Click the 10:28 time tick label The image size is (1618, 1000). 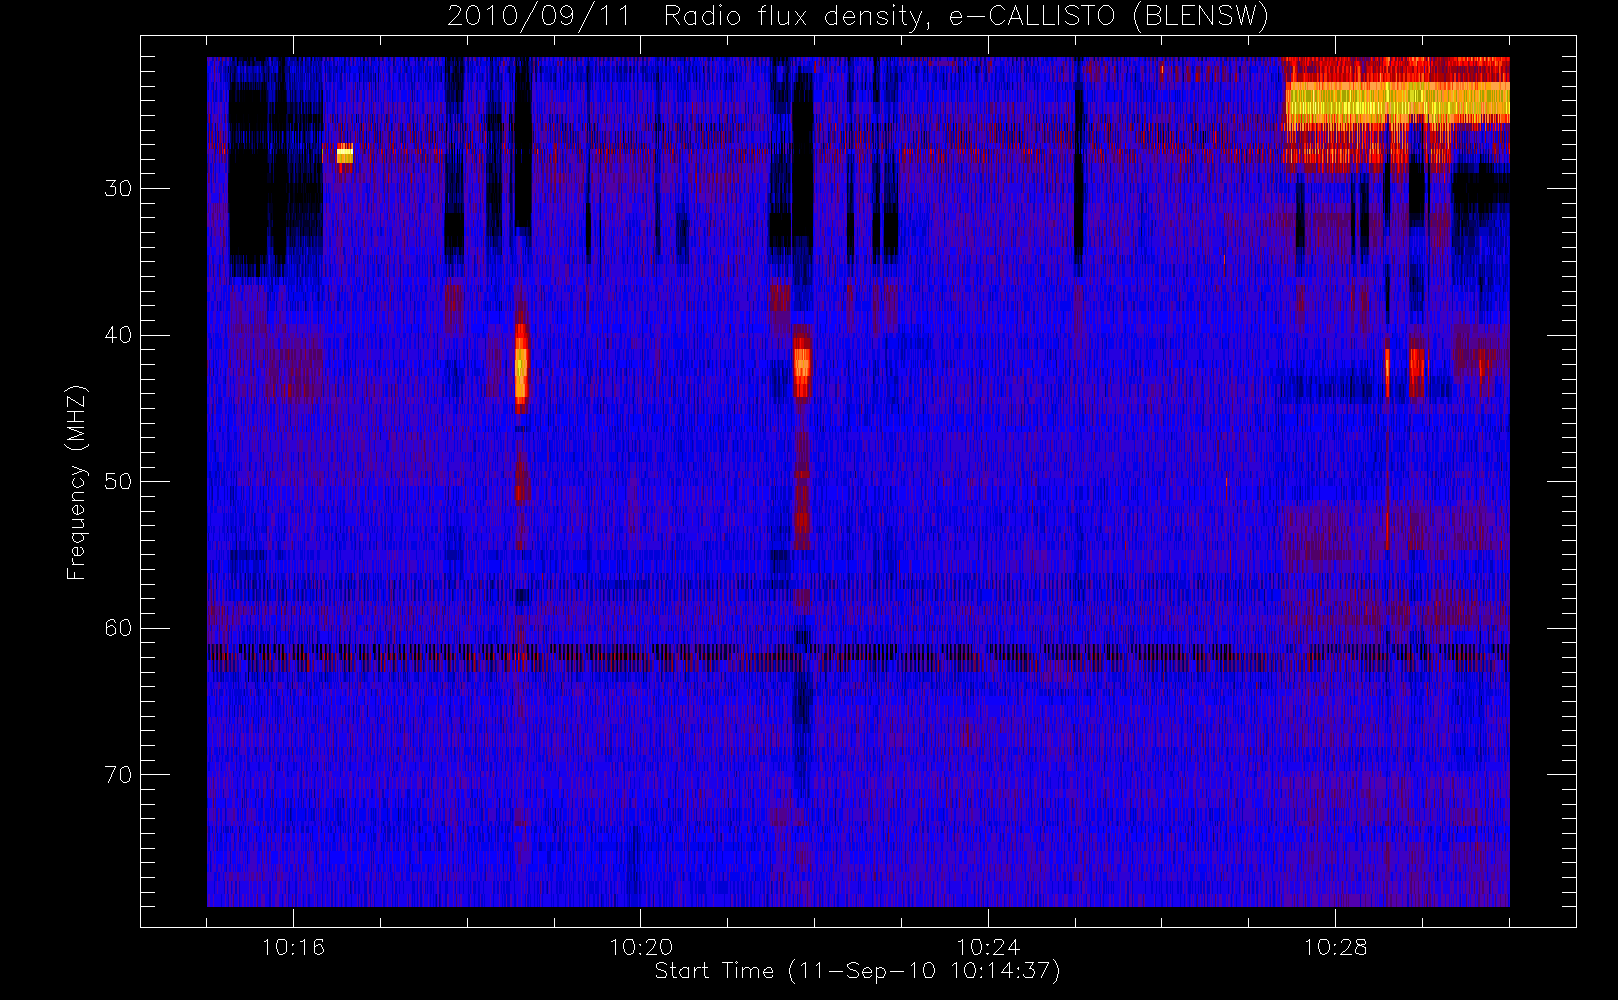pos(1335,947)
